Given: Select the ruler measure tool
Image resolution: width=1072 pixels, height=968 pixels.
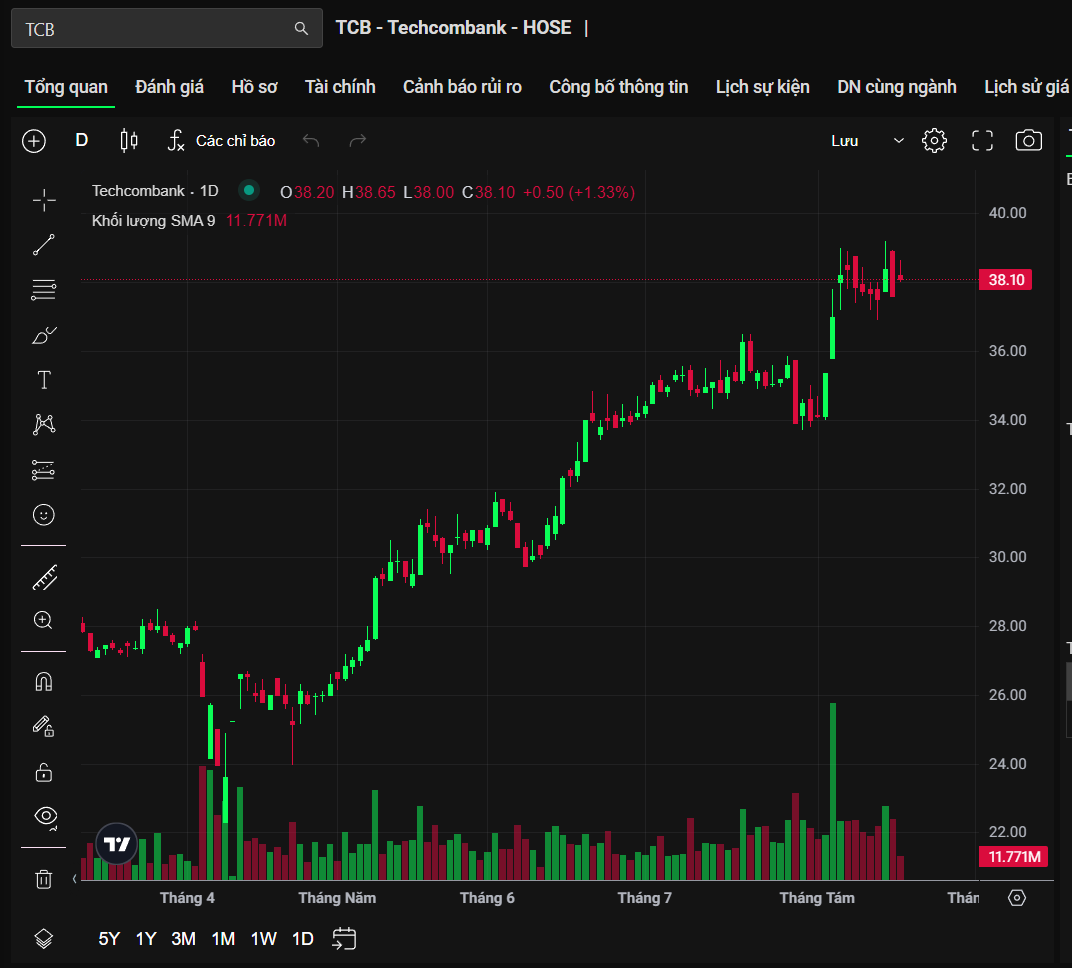Looking at the screenshot, I should point(44,578).
